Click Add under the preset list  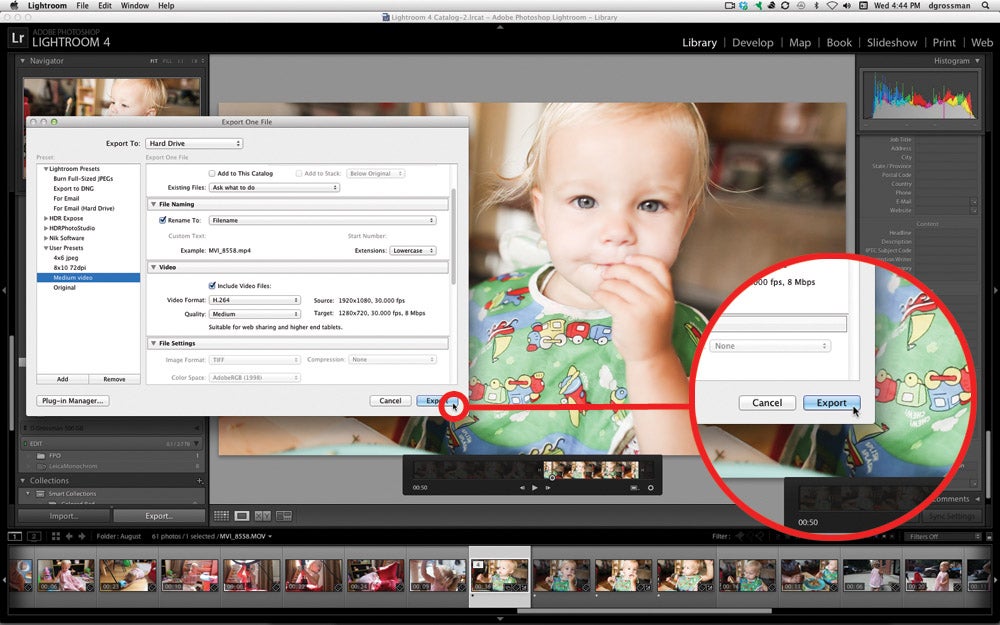pyautogui.click(x=62, y=379)
